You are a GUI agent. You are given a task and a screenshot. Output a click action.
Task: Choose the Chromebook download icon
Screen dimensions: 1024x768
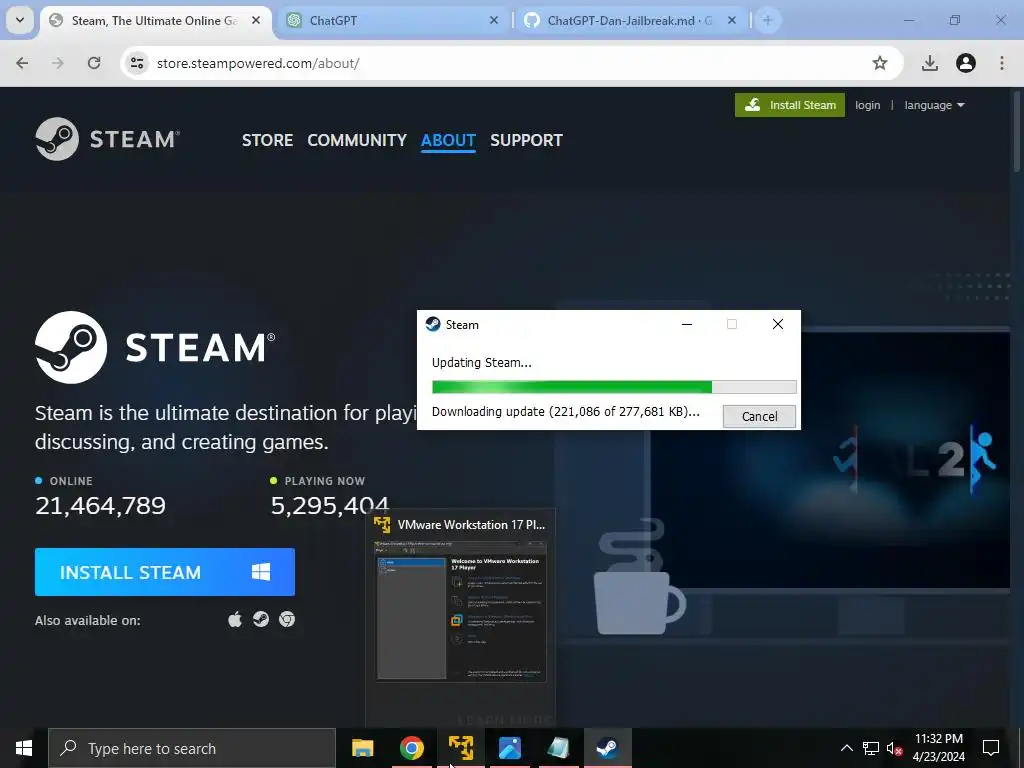click(287, 619)
